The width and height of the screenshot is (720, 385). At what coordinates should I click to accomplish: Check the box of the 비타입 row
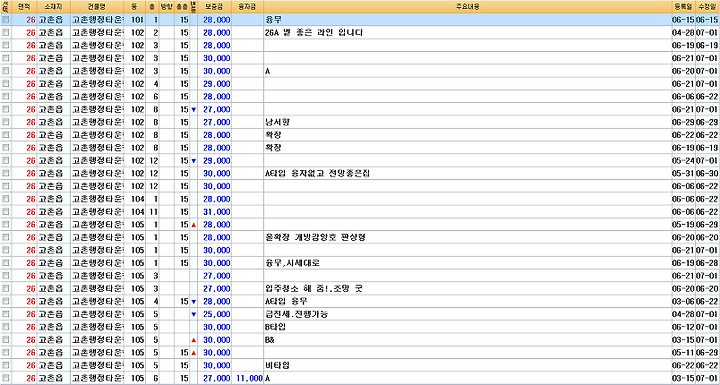pos(6,366)
